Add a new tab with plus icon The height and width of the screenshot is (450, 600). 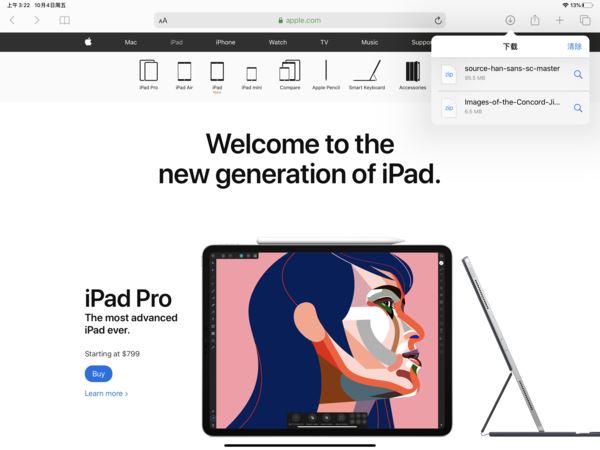559,20
